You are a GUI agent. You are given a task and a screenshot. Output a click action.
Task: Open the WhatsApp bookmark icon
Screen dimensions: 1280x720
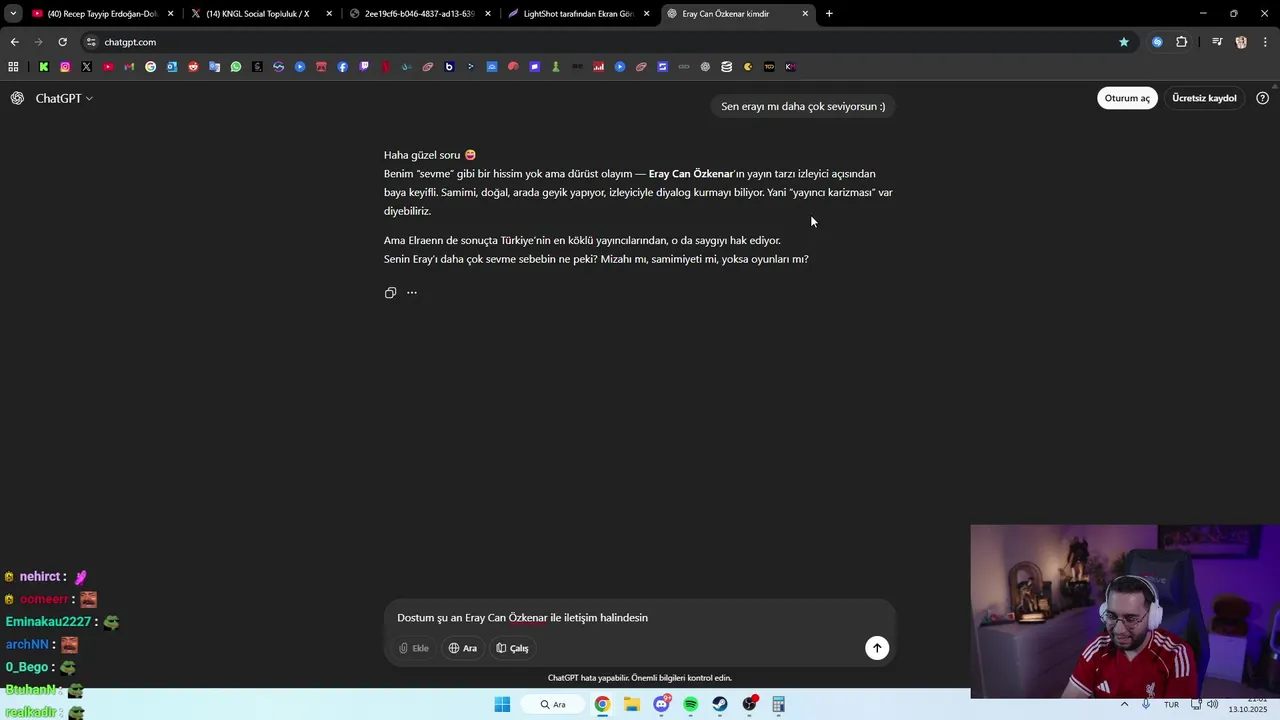coord(236,67)
